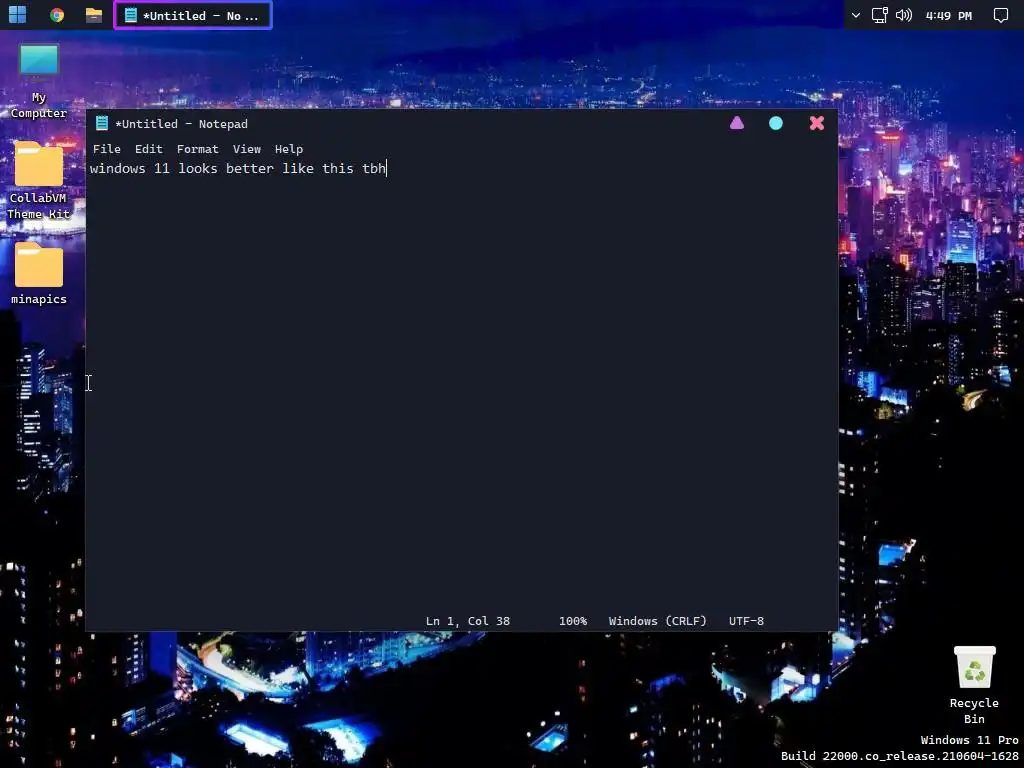This screenshot has height=768, width=1024.
Task: Click the 'Ln 1, Col 38' status entry
Action: [468, 621]
